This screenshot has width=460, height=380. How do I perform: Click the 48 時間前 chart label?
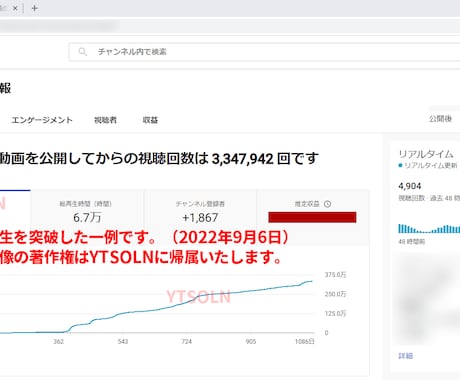tap(412, 241)
